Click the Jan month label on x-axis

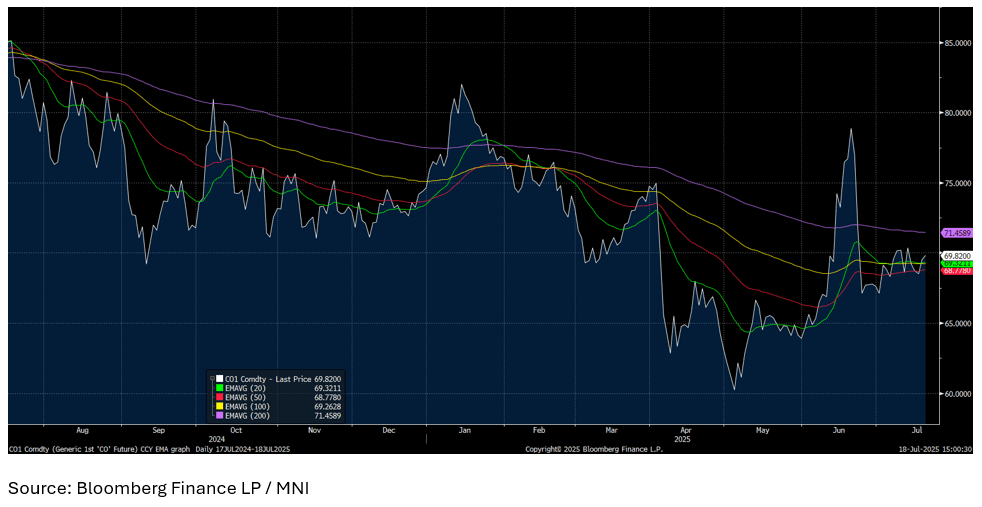464,430
